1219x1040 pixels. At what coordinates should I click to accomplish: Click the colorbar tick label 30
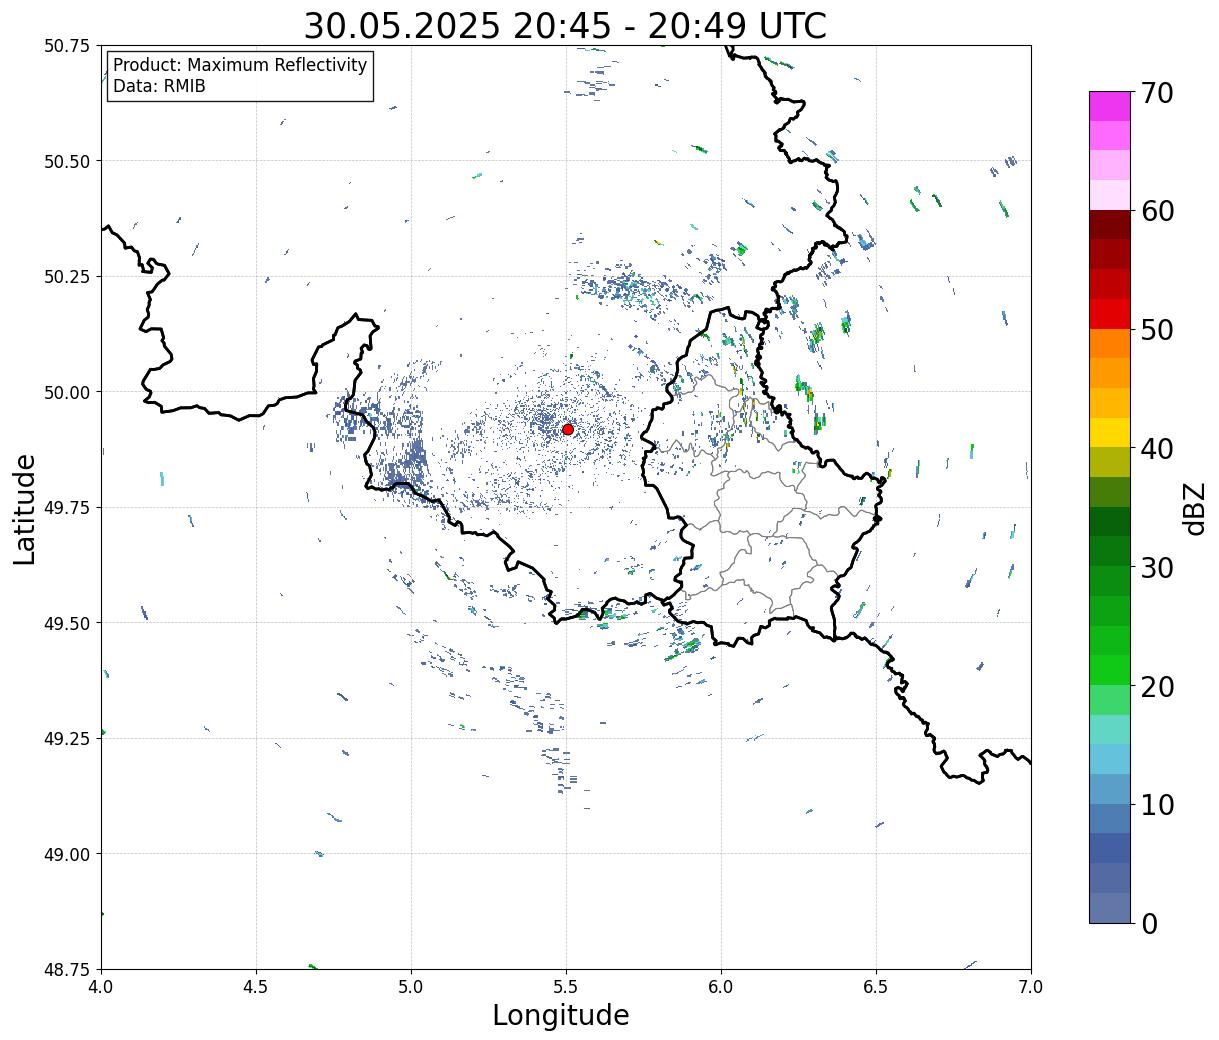pyautogui.click(x=1157, y=568)
